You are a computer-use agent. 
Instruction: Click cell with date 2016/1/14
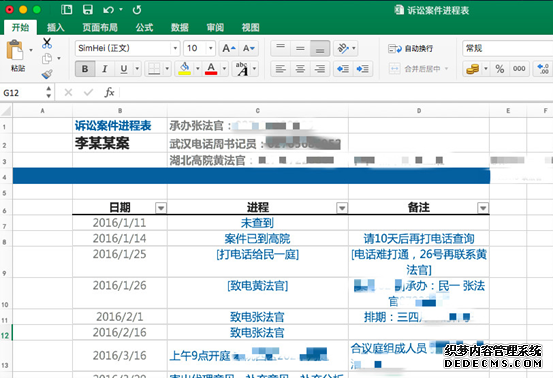(x=120, y=239)
